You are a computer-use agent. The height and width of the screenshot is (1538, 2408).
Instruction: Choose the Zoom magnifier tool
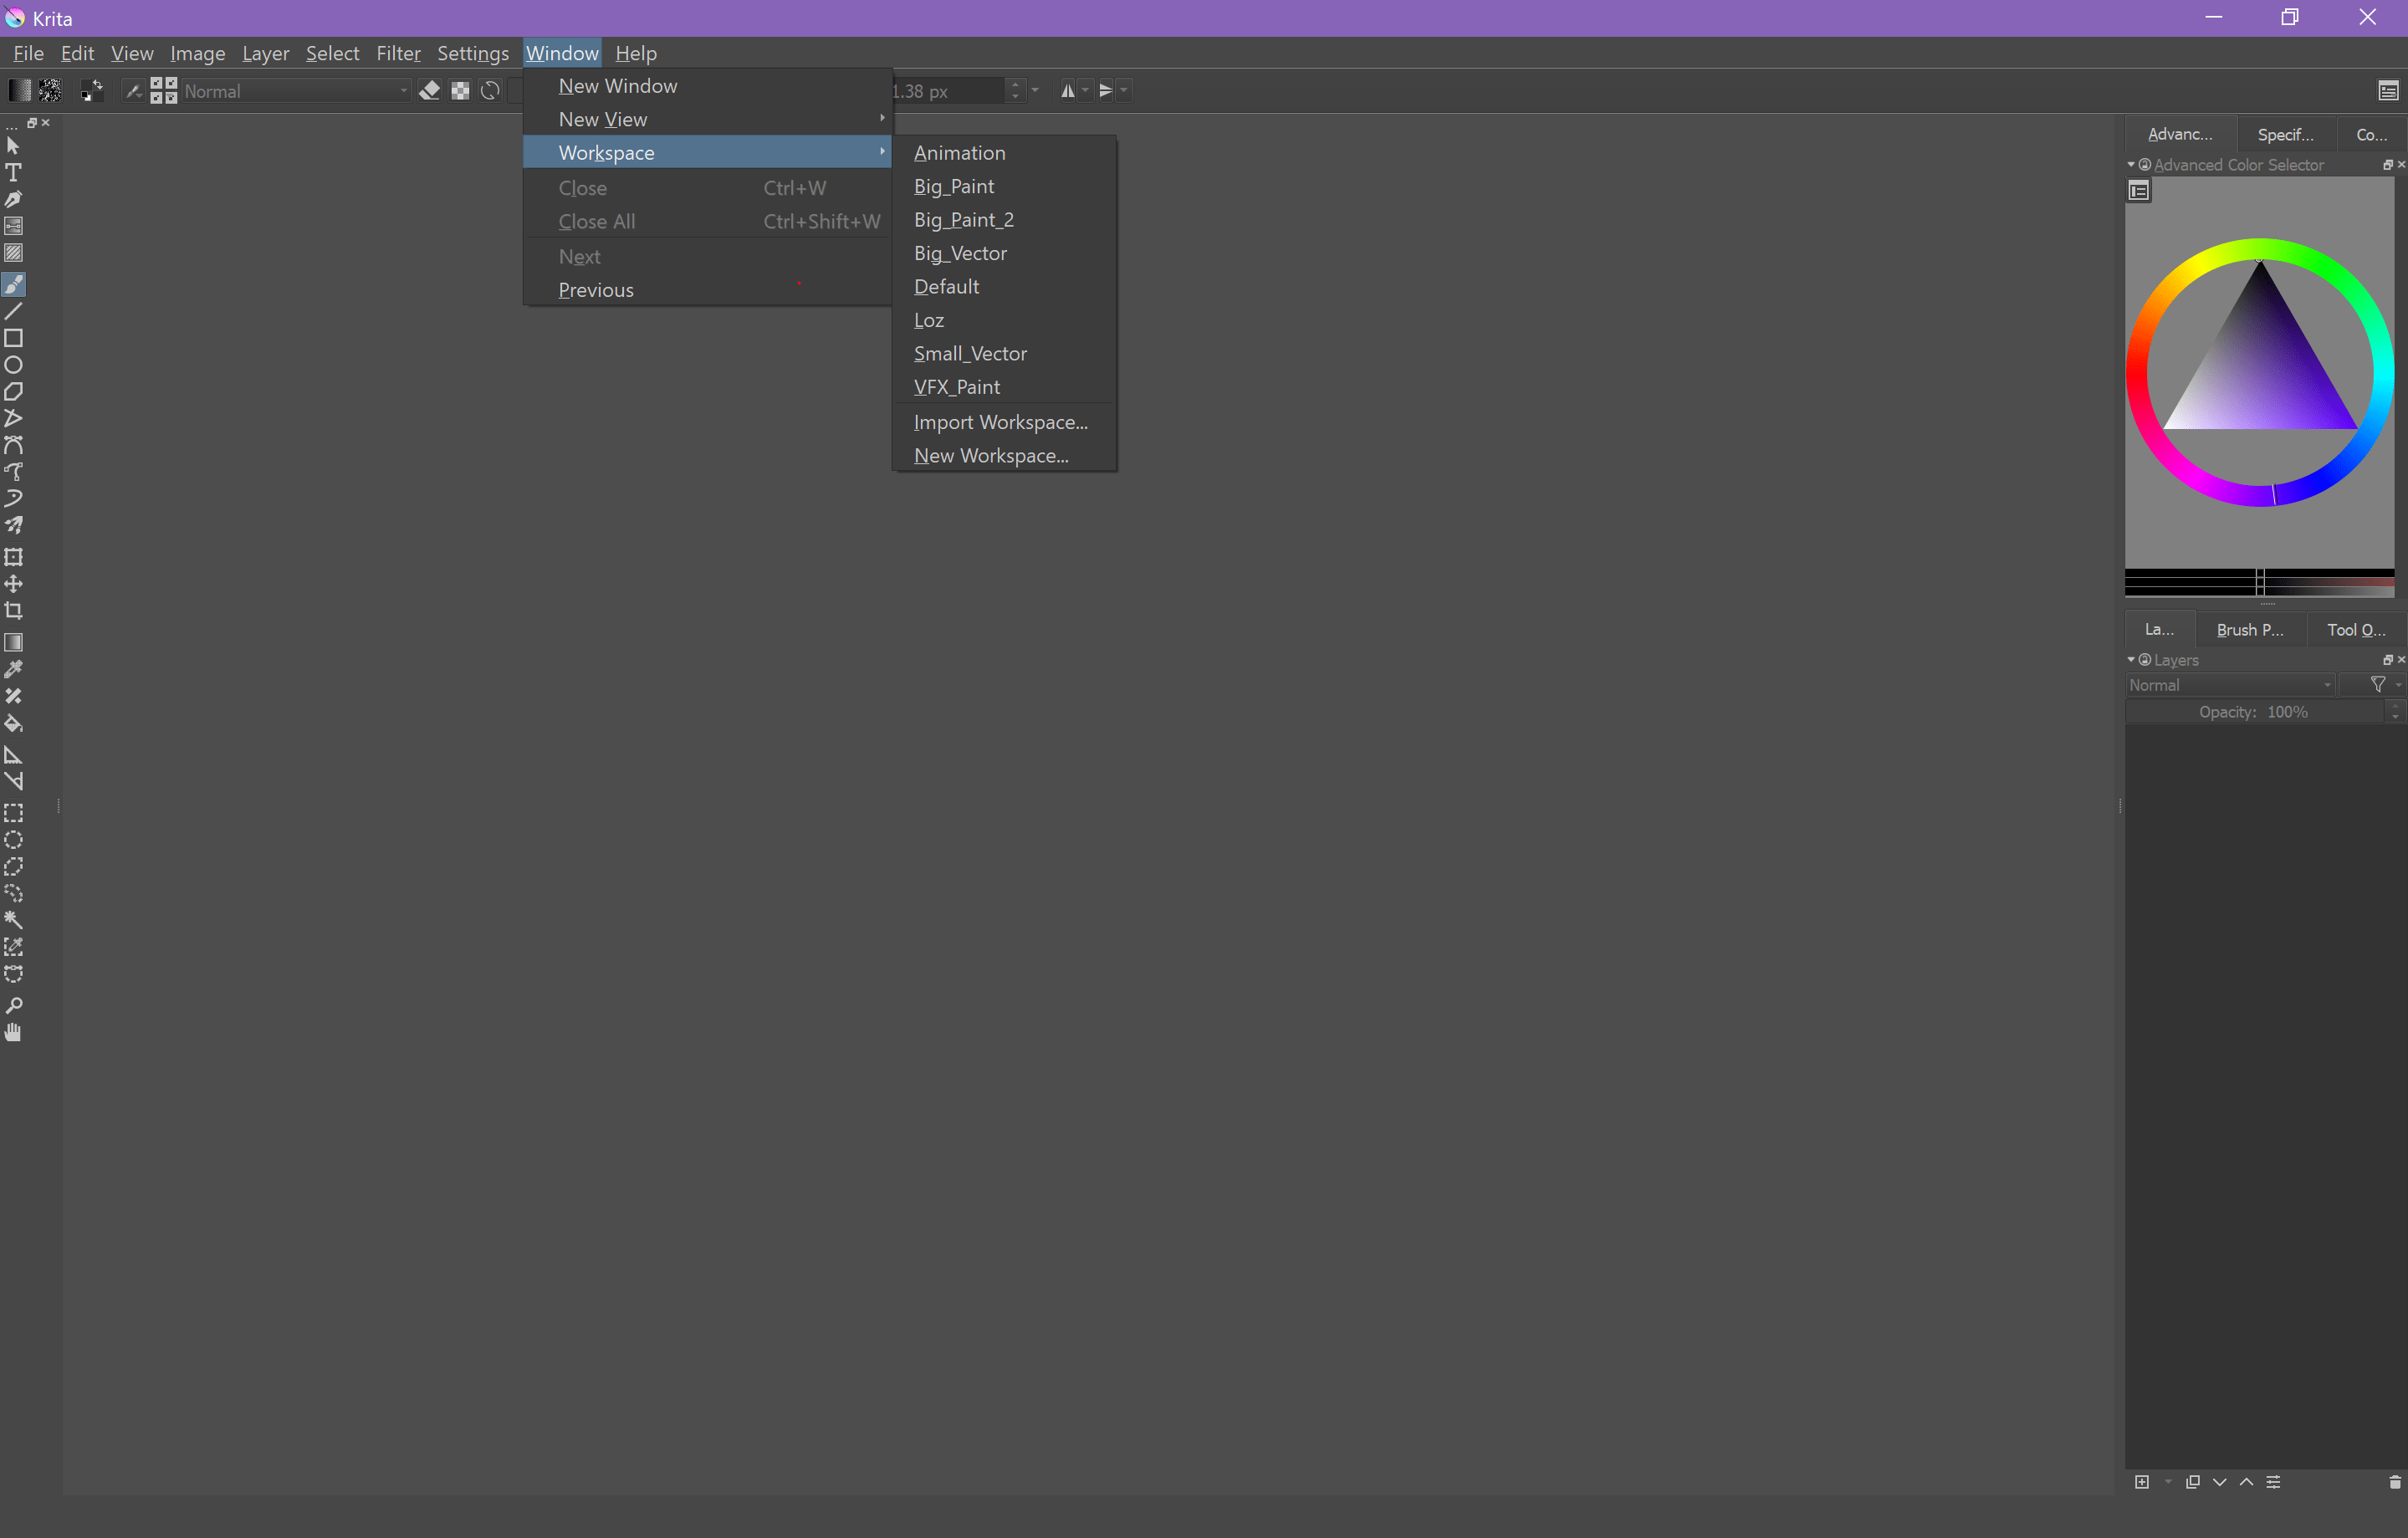point(14,1005)
